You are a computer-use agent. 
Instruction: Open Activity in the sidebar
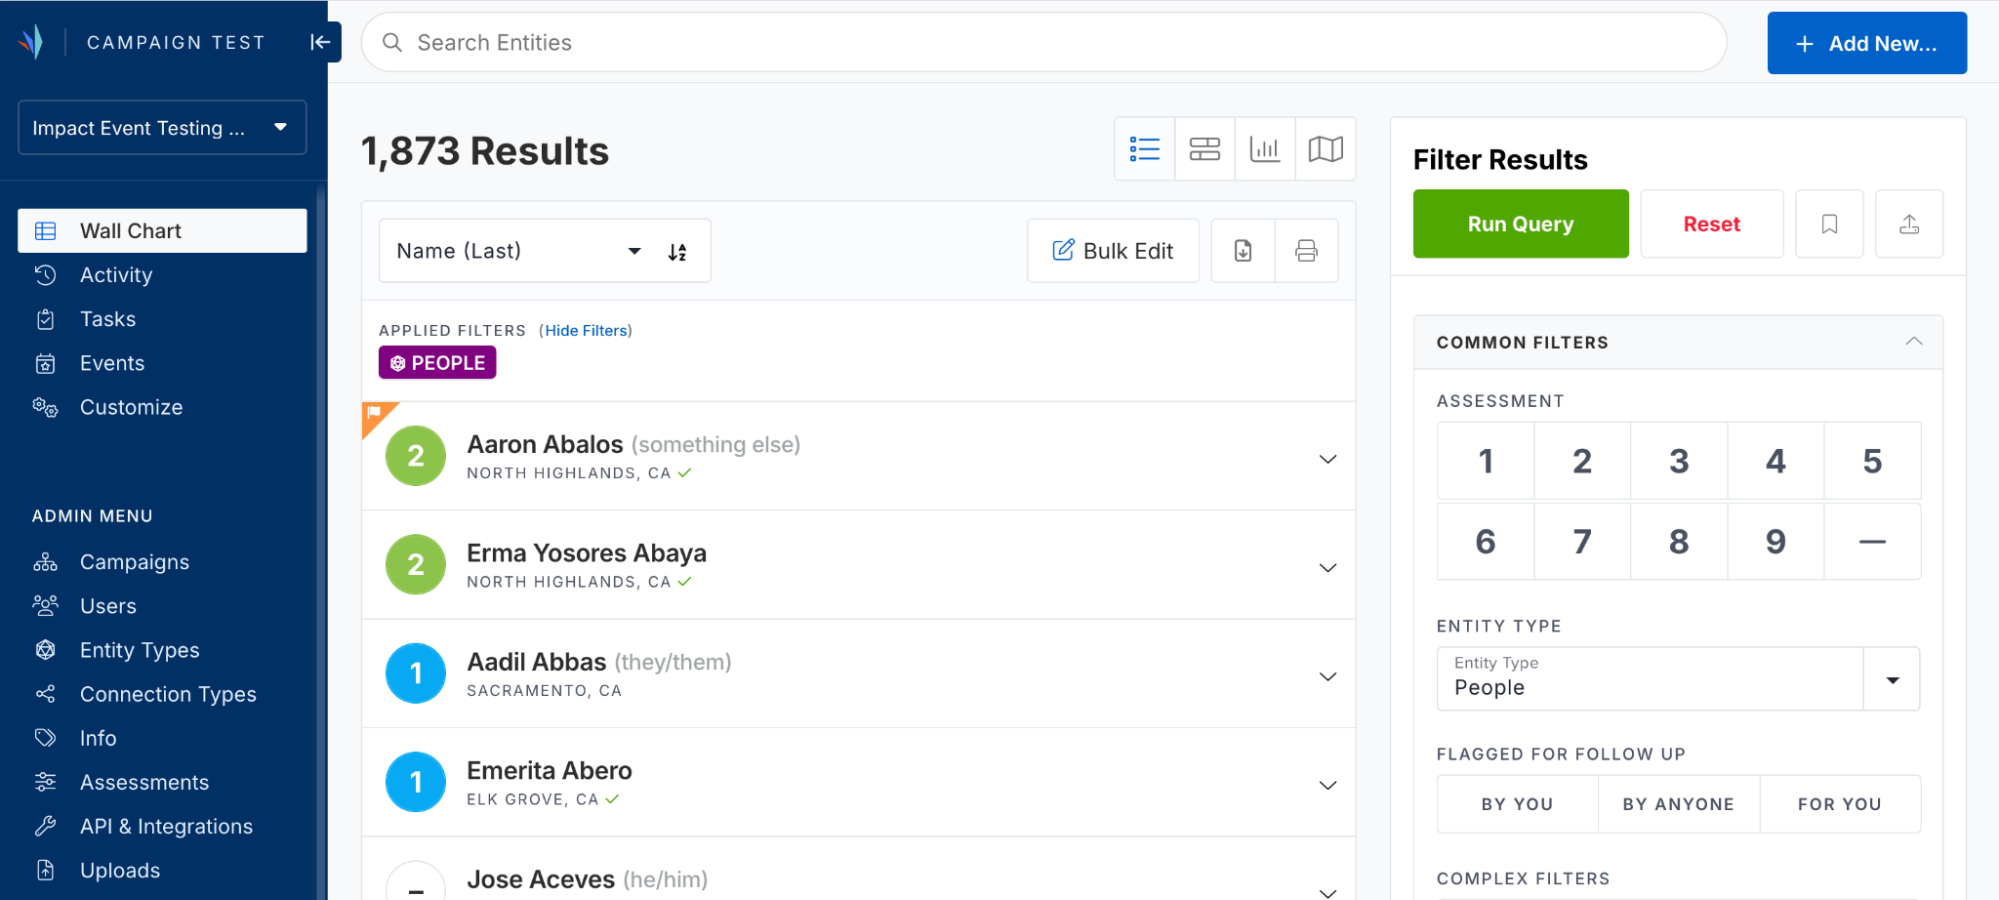(116, 275)
